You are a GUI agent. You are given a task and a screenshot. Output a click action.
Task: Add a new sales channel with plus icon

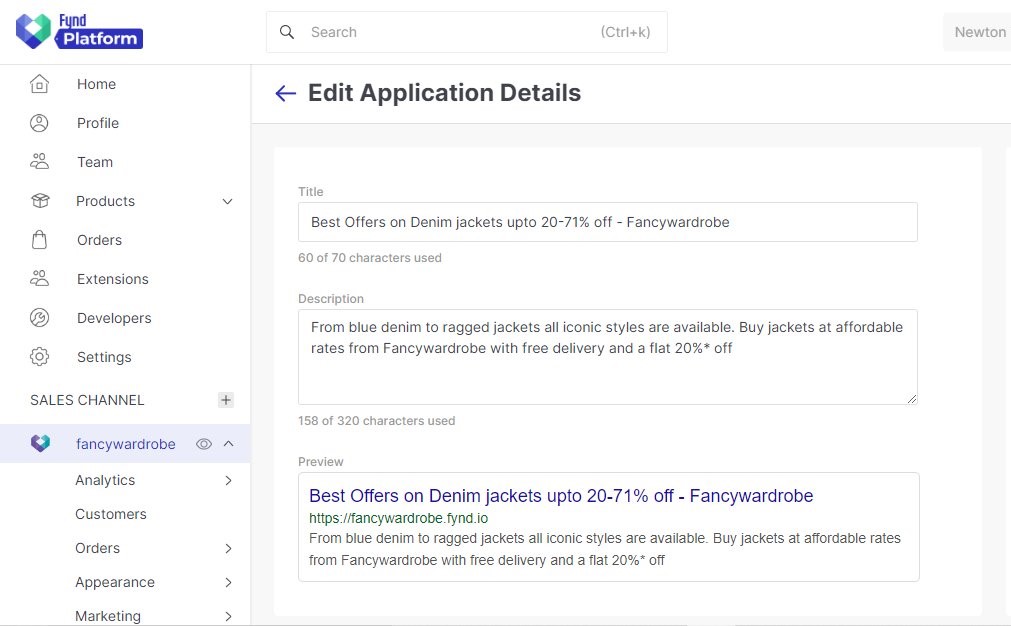click(x=226, y=400)
